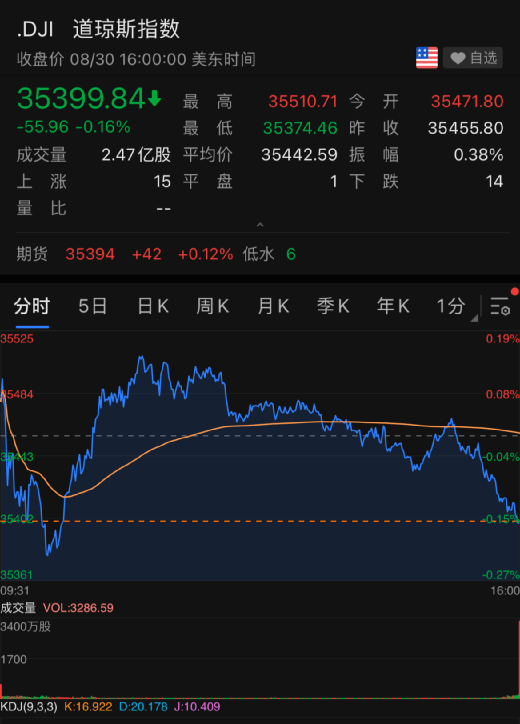Open futures quote 35394 row
Screen dimensions: 520x724
[260, 254]
